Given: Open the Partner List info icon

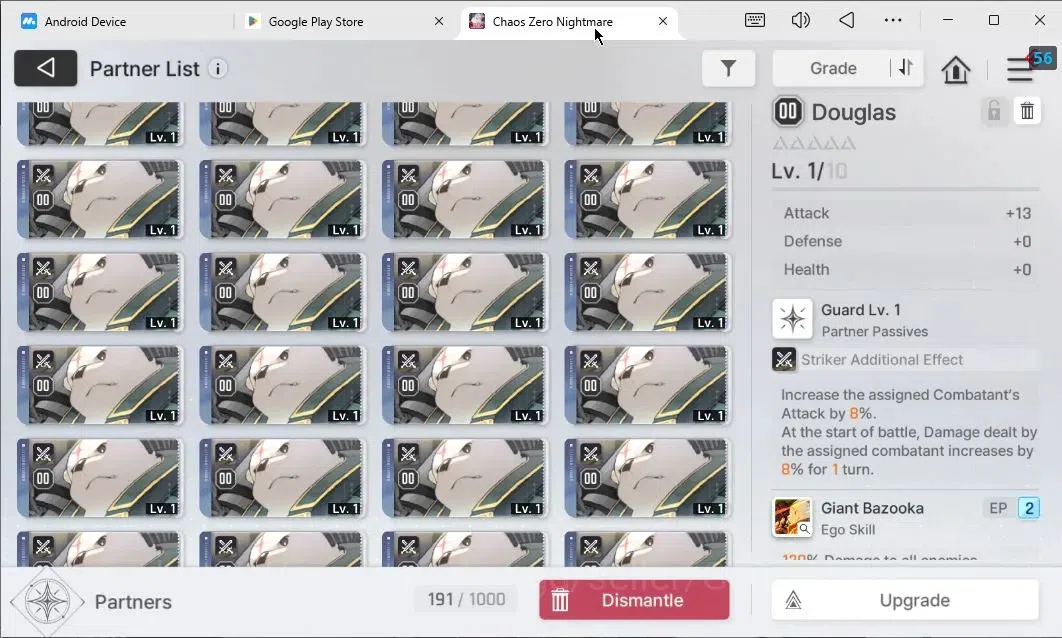Looking at the screenshot, I should 217,69.
